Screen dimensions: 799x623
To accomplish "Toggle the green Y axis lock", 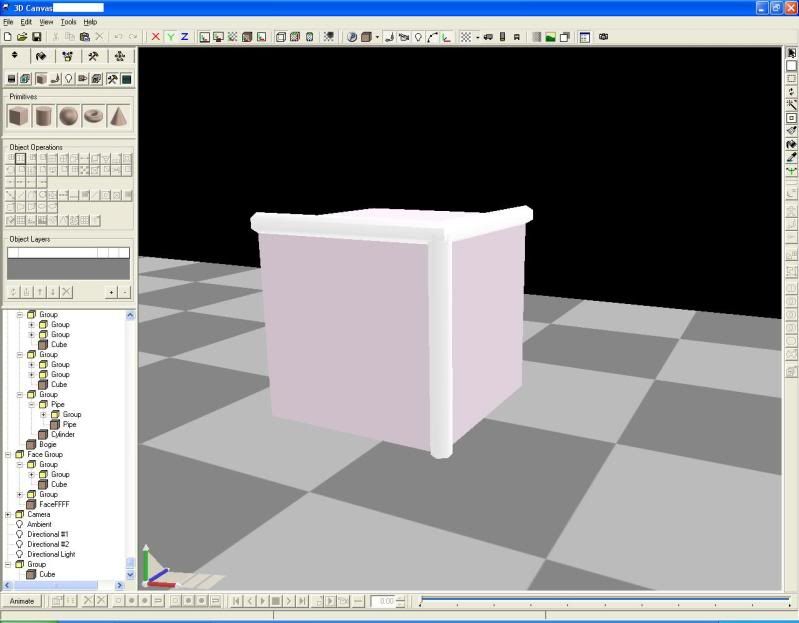I will coord(170,37).
